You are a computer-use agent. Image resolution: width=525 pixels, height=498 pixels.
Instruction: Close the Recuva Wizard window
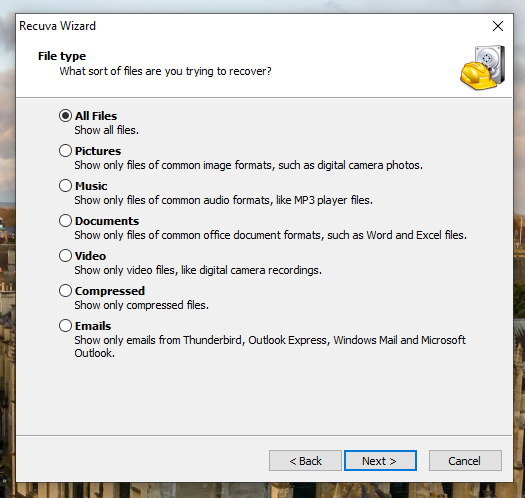click(498, 26)
